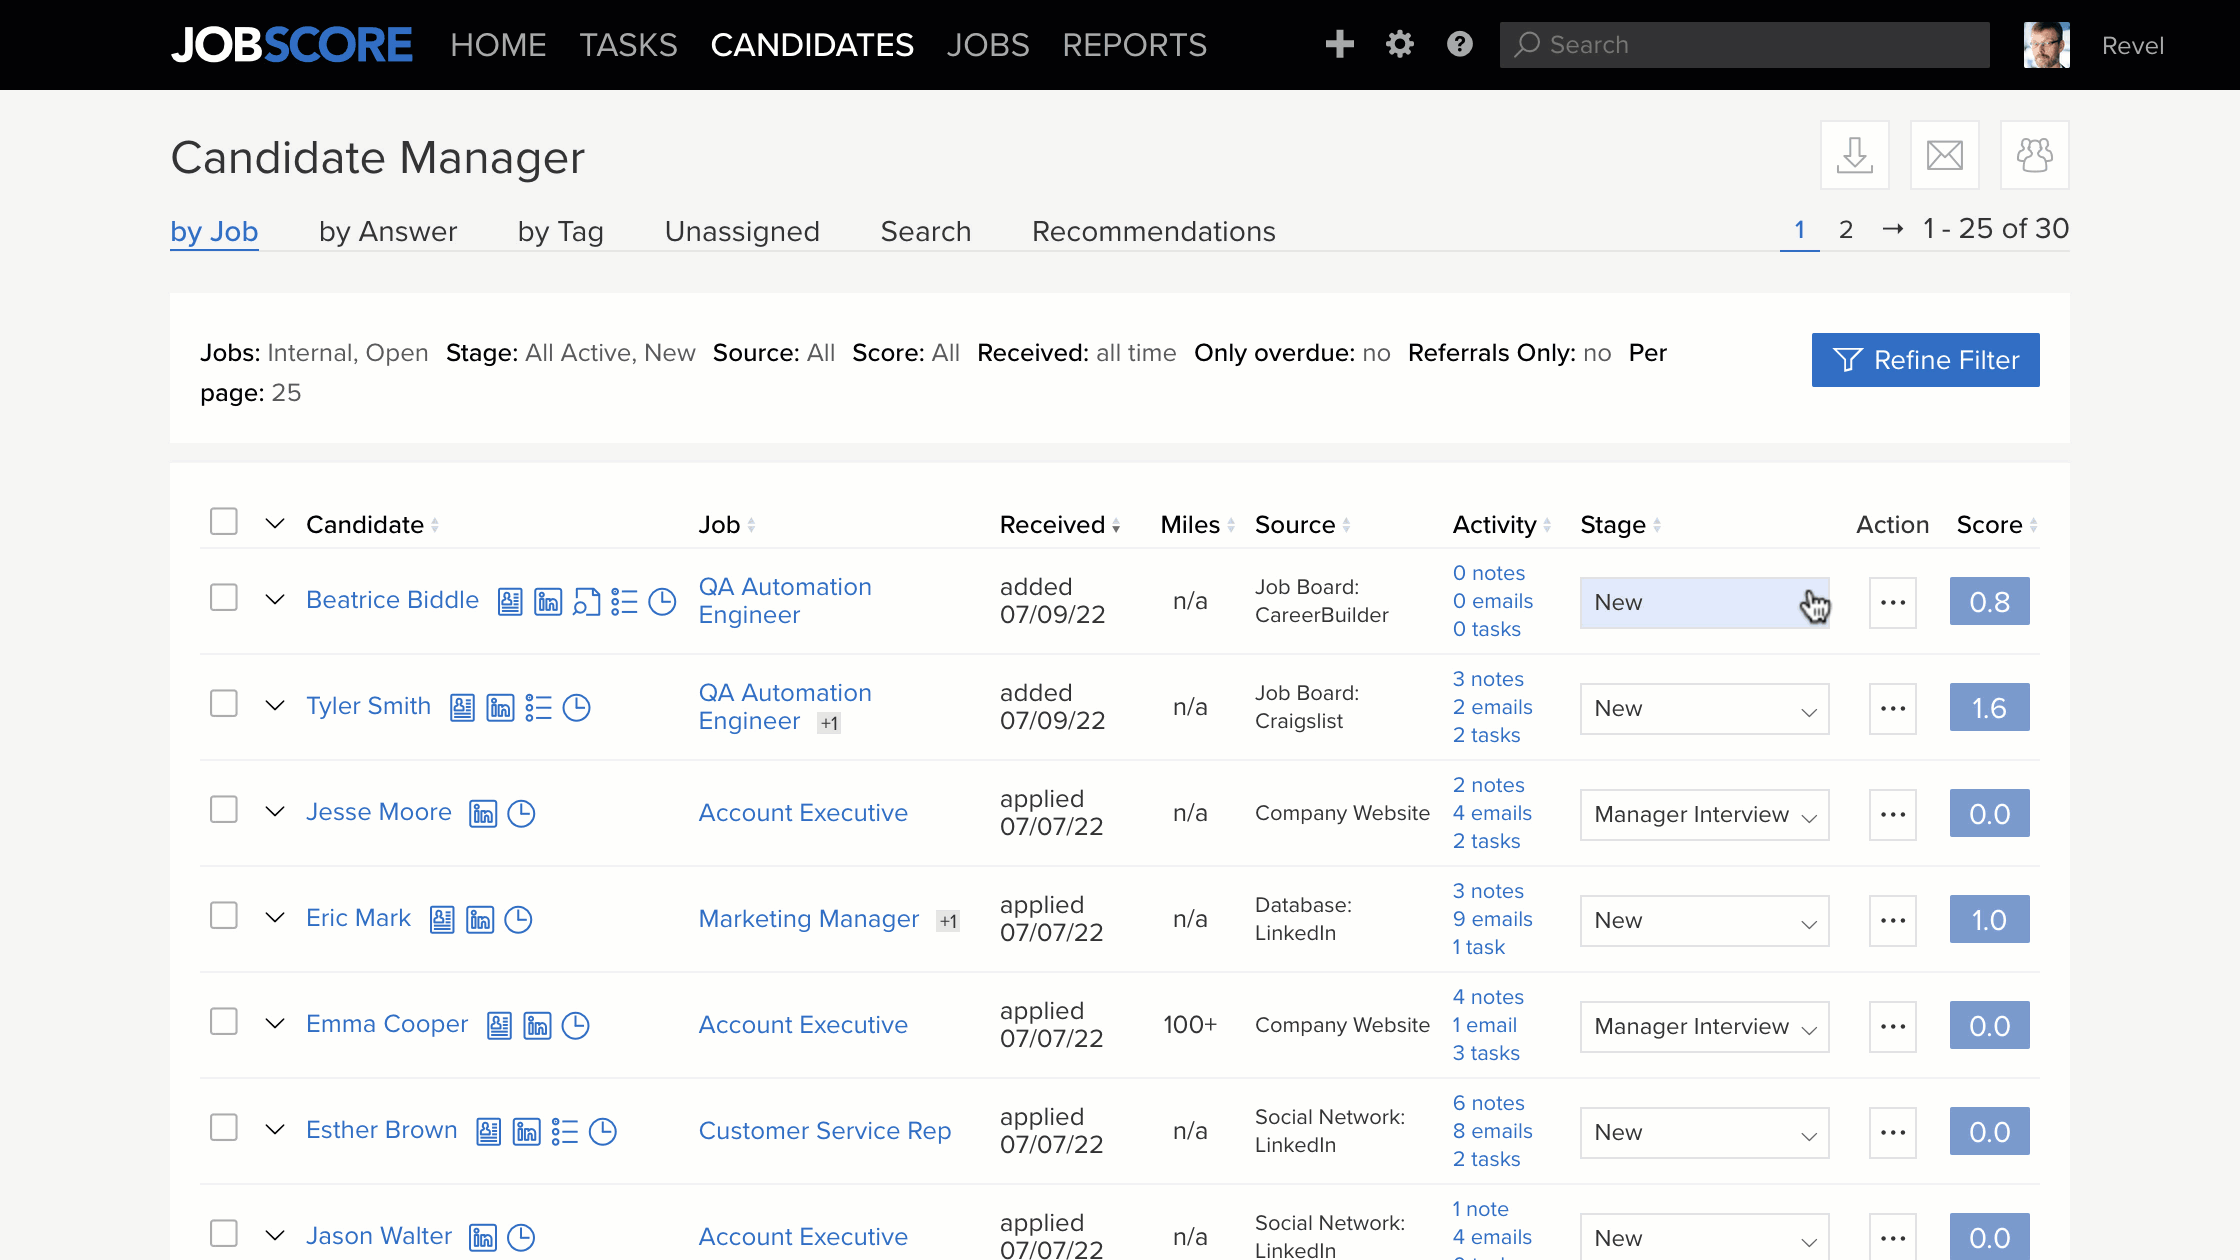Switch to by Answer tab
Screen dimensions: 2240x1260
point(388,231)
